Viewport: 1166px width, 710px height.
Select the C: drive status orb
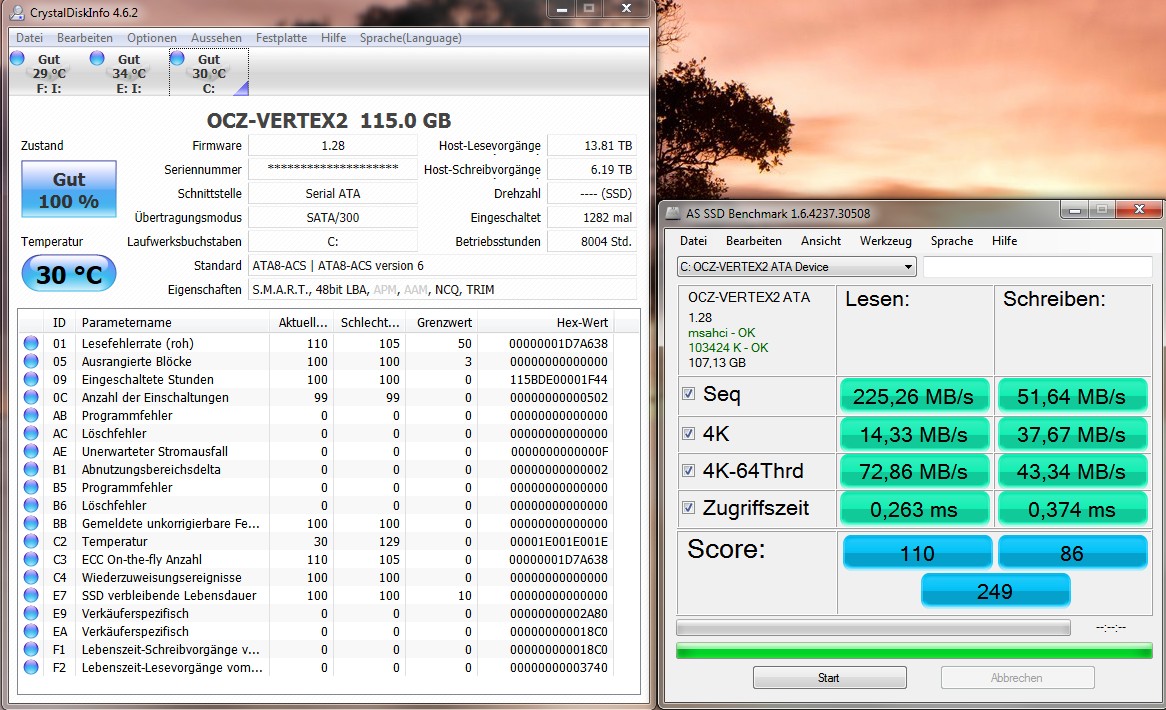tap(178, 58)
